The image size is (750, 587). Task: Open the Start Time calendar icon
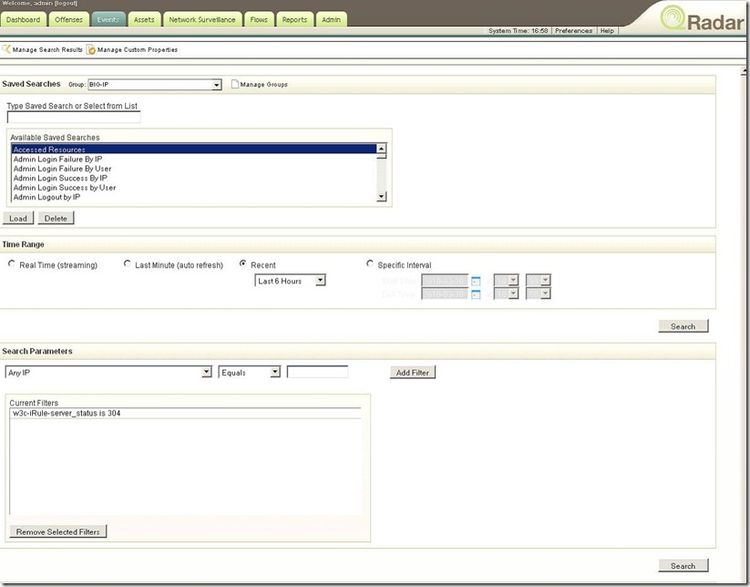475,281
